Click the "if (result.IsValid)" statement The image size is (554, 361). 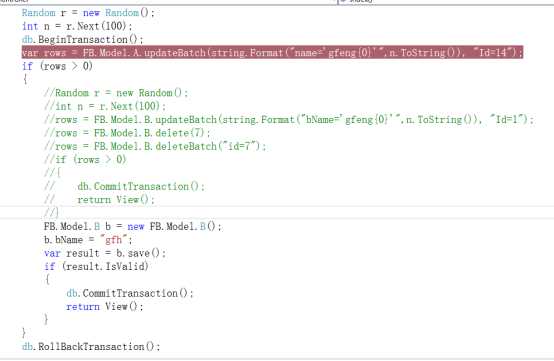click(96, 267)
